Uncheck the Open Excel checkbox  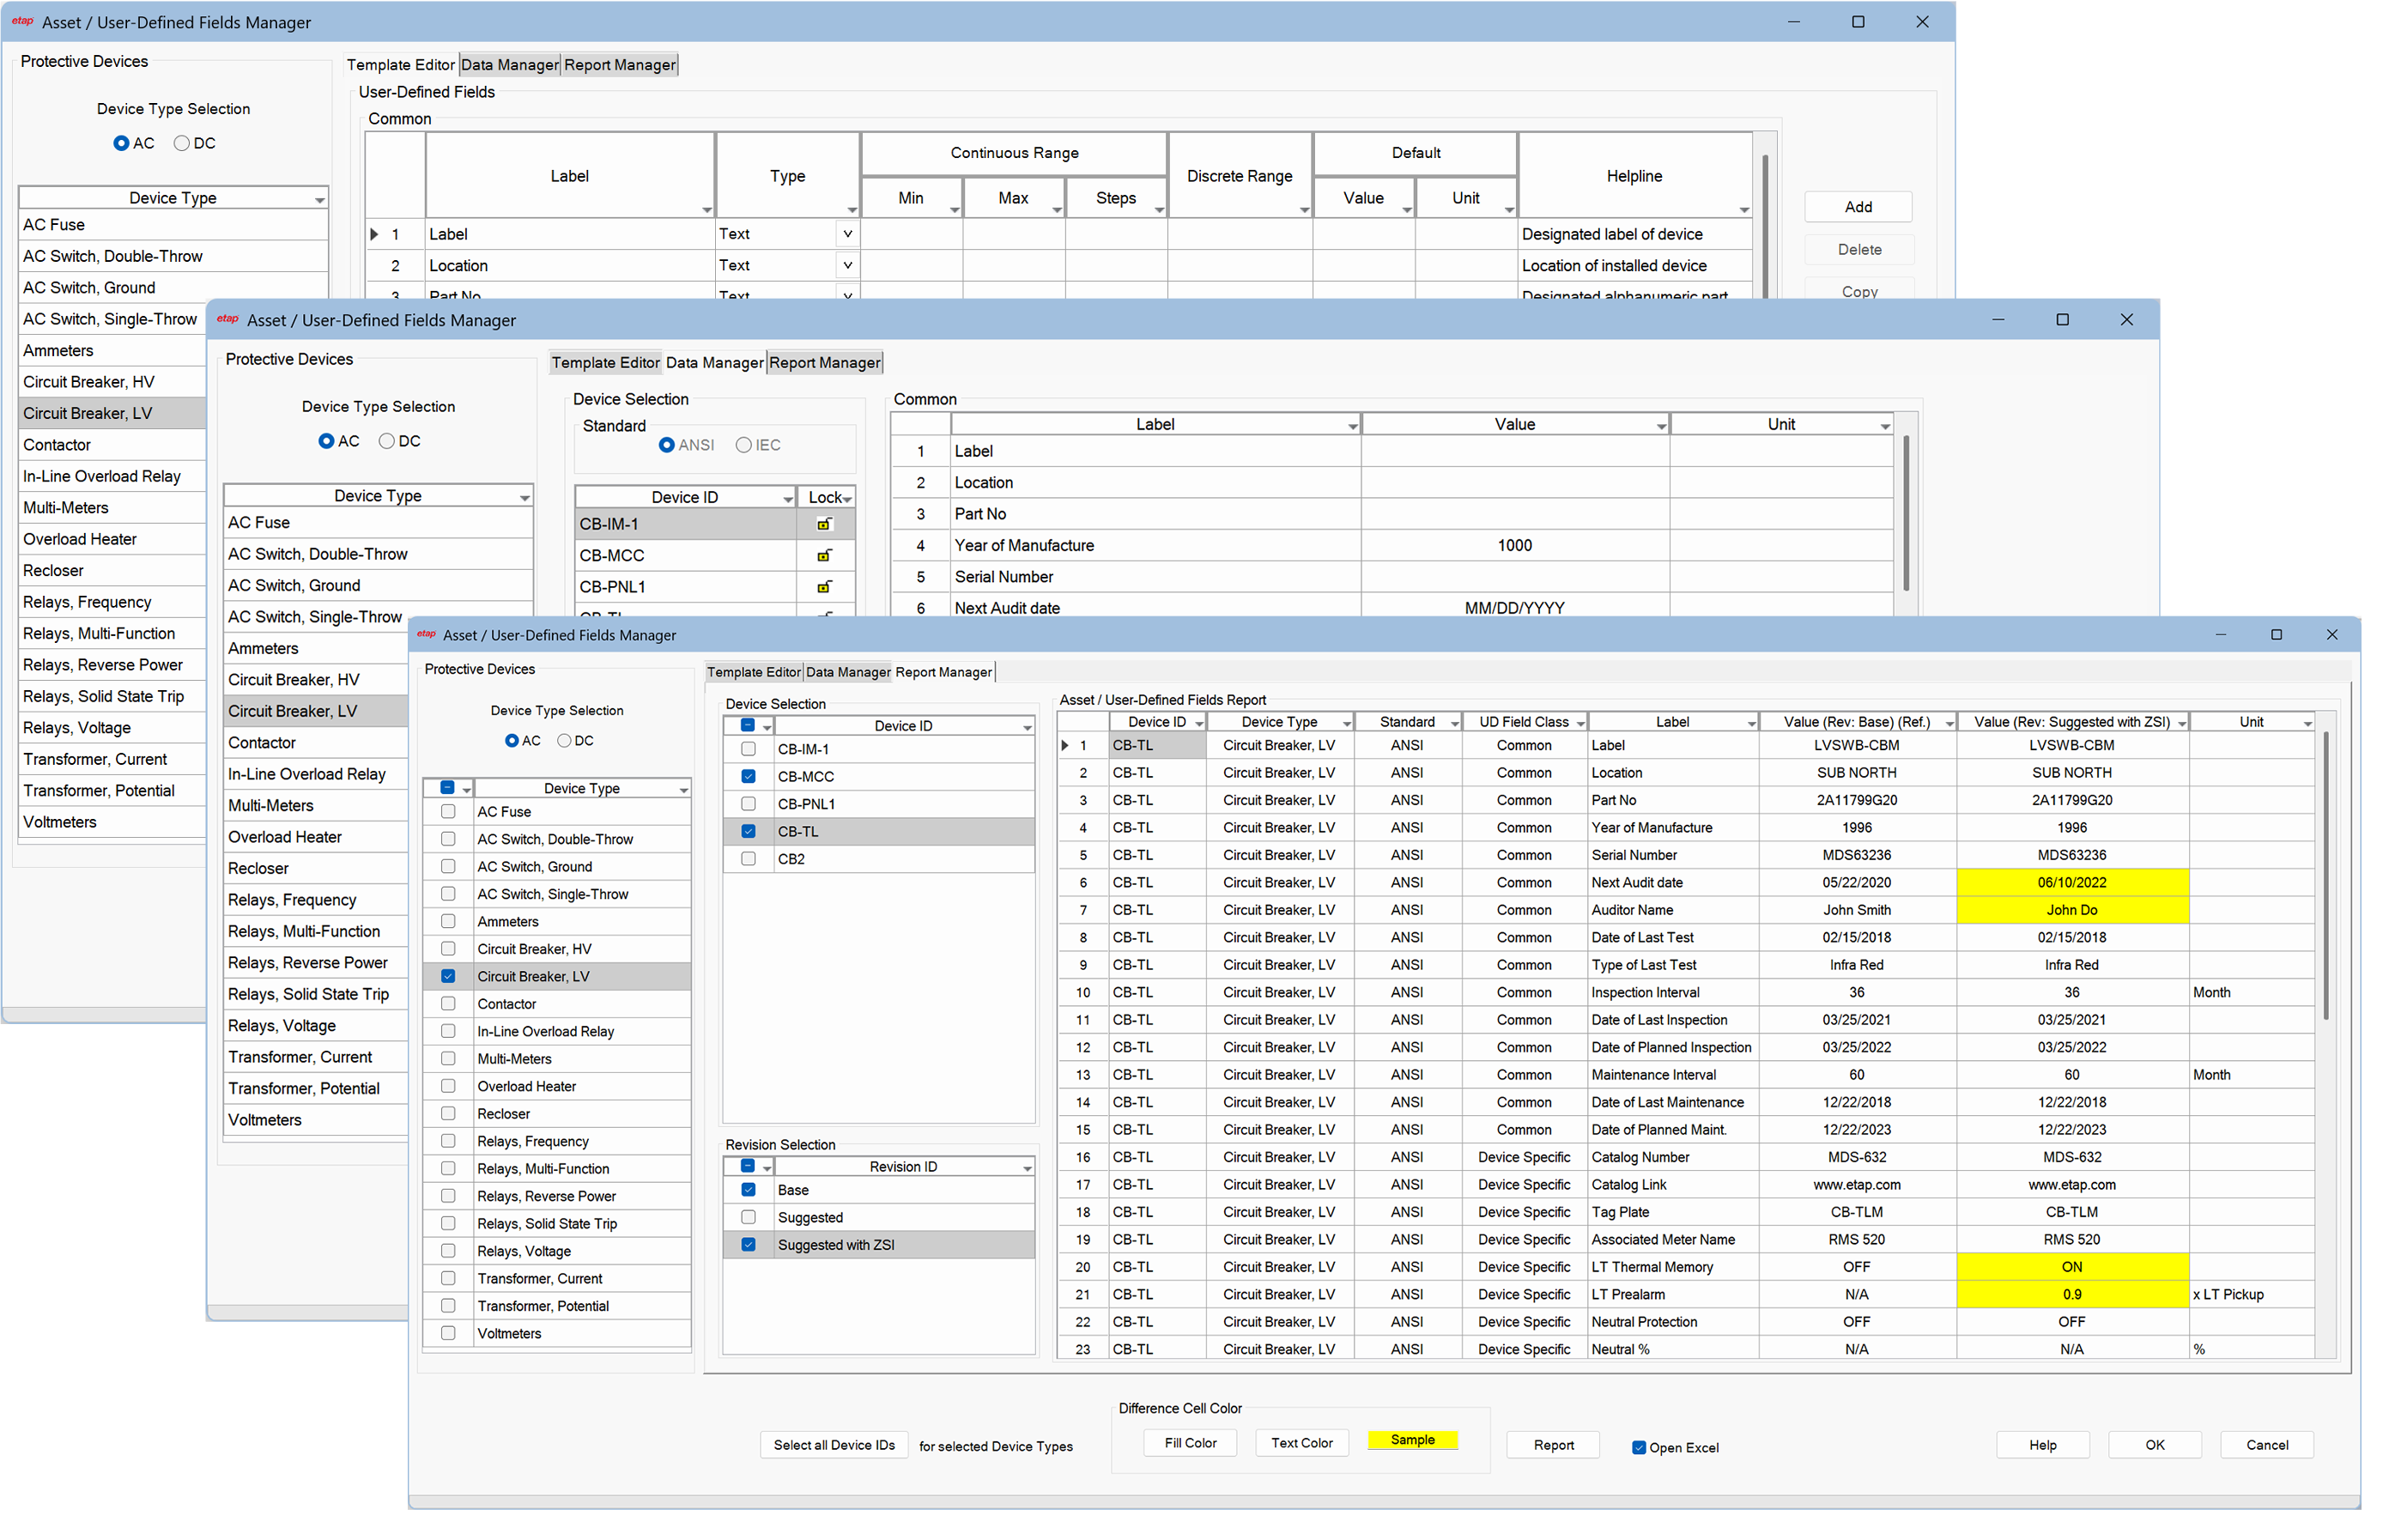[x=1638, y=1447]
